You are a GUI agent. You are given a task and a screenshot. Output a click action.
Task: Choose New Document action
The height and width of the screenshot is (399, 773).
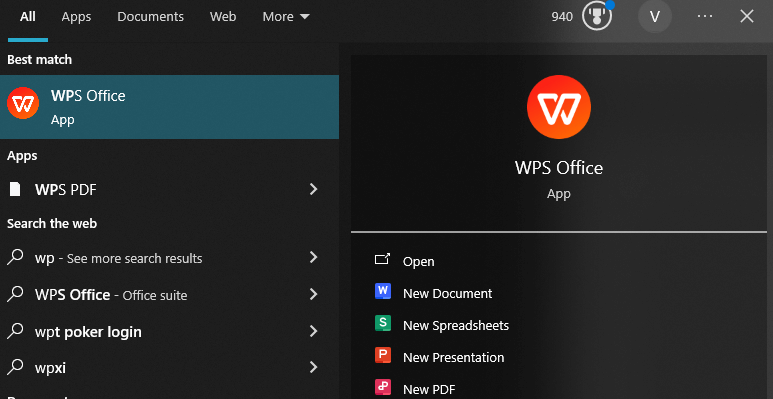pos(448,293)
